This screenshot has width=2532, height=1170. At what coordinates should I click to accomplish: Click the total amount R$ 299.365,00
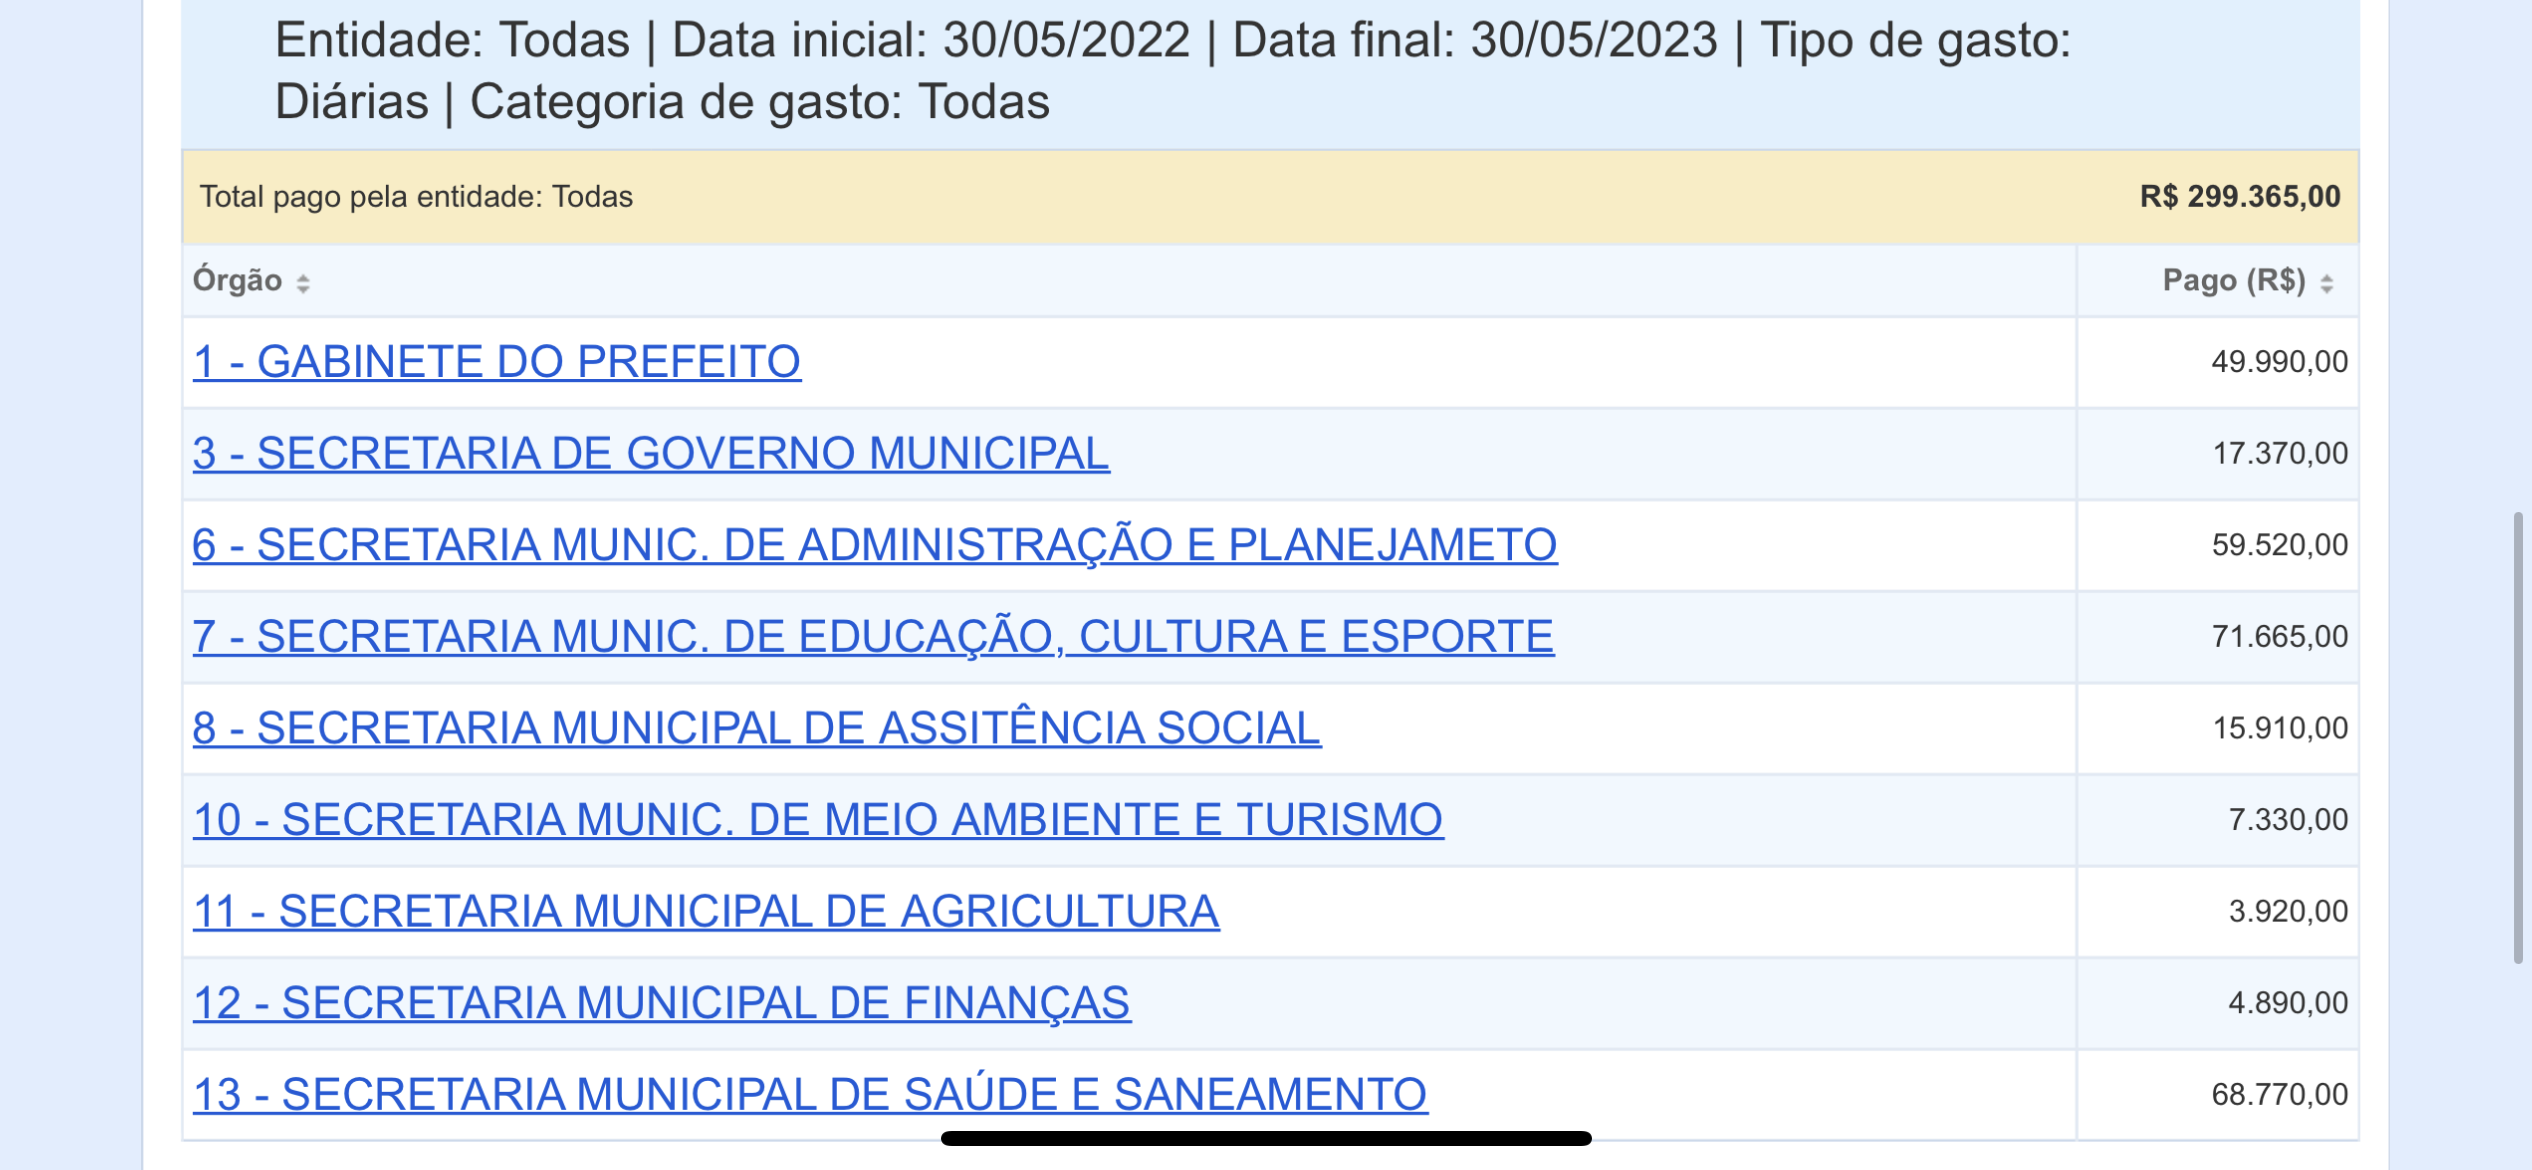2239,197
